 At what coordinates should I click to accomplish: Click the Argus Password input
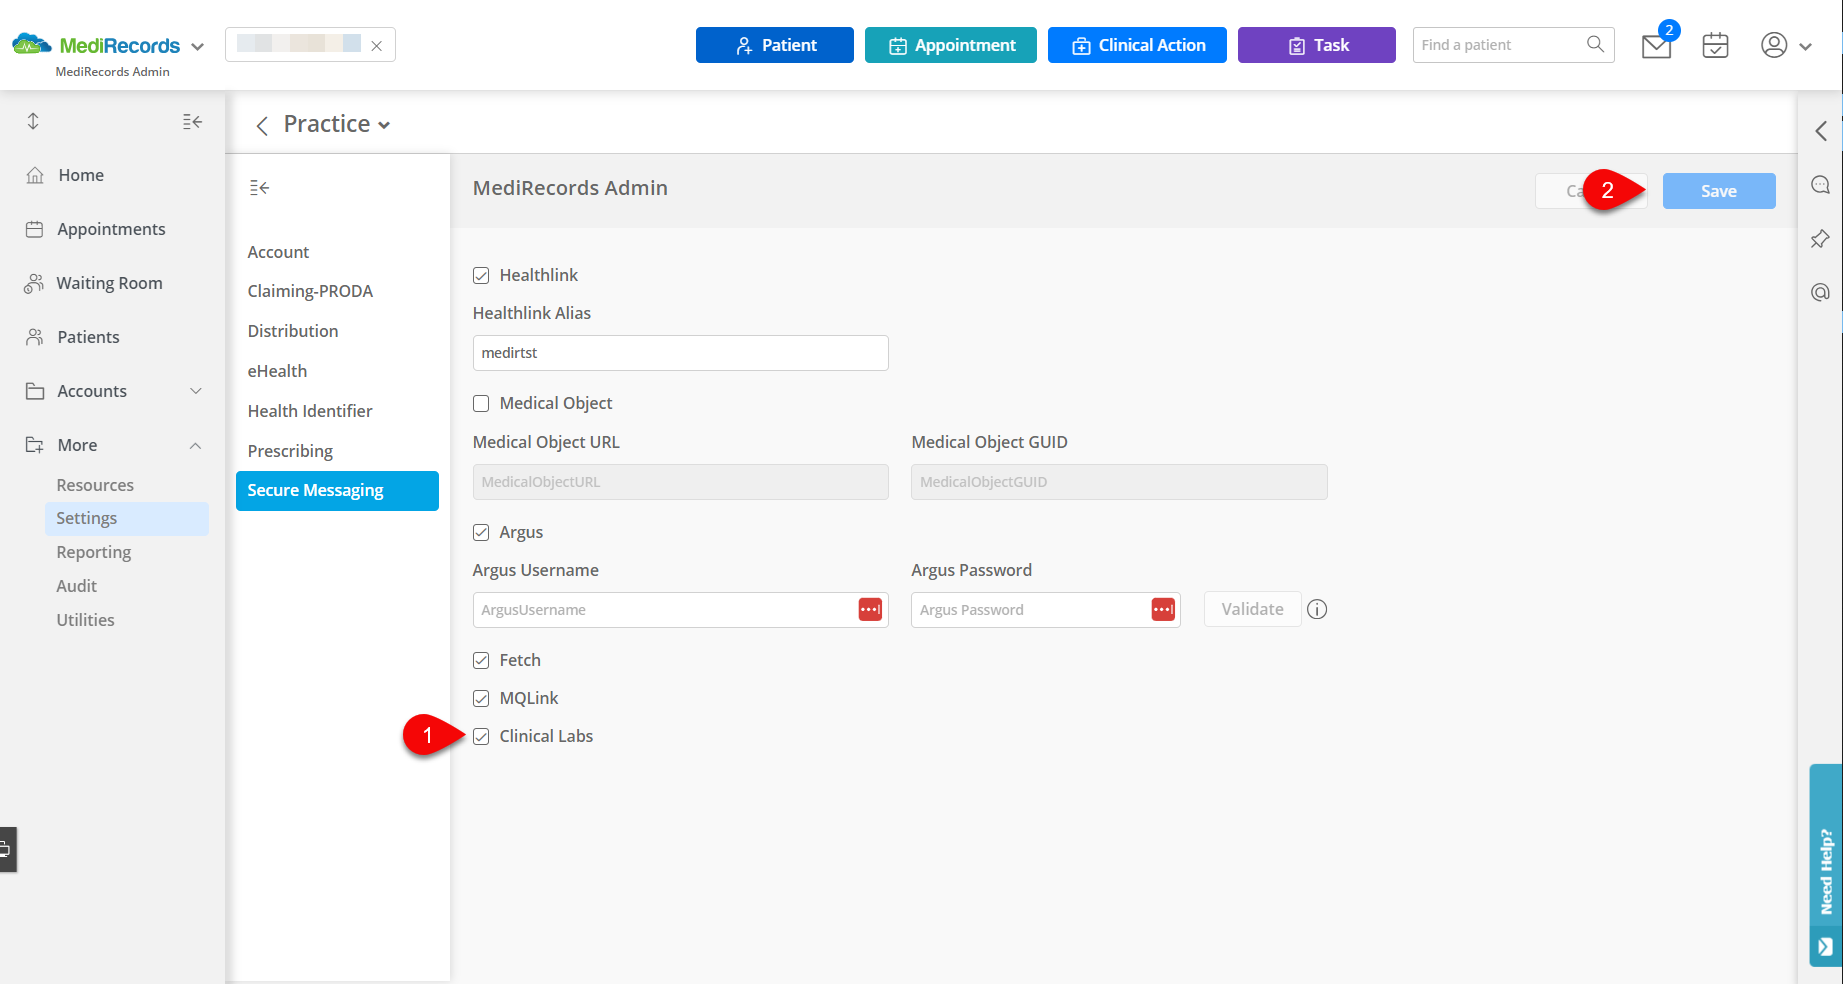pos(1045,610)
